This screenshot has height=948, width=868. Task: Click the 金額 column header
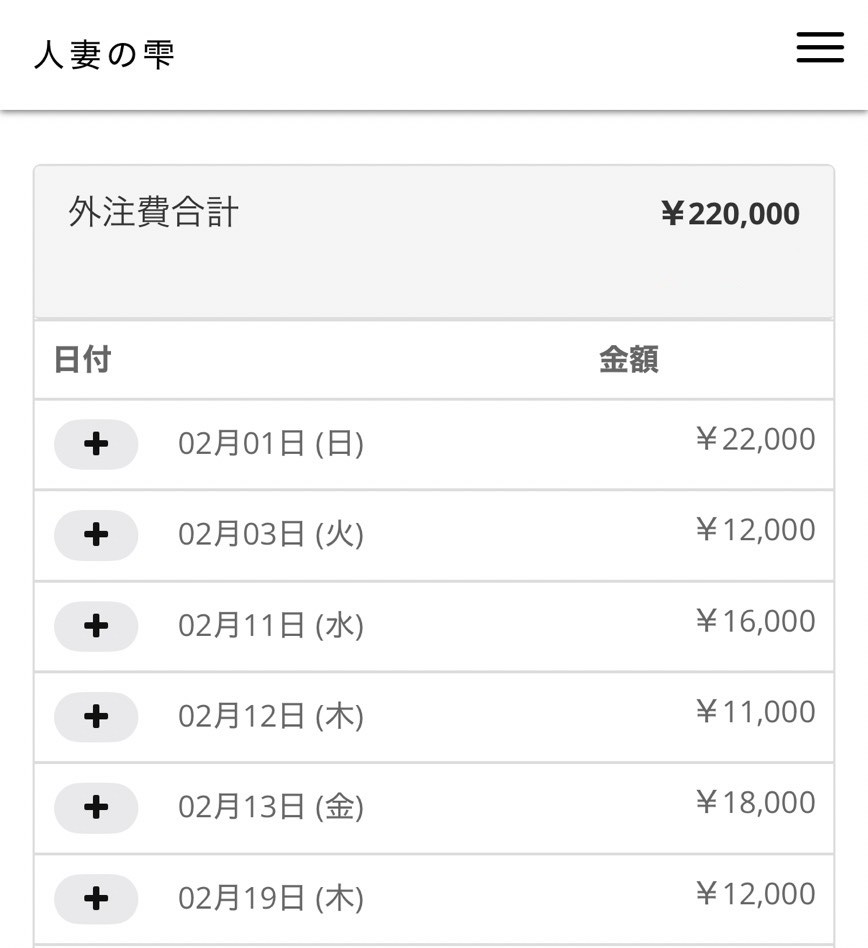tap(628, 360)
